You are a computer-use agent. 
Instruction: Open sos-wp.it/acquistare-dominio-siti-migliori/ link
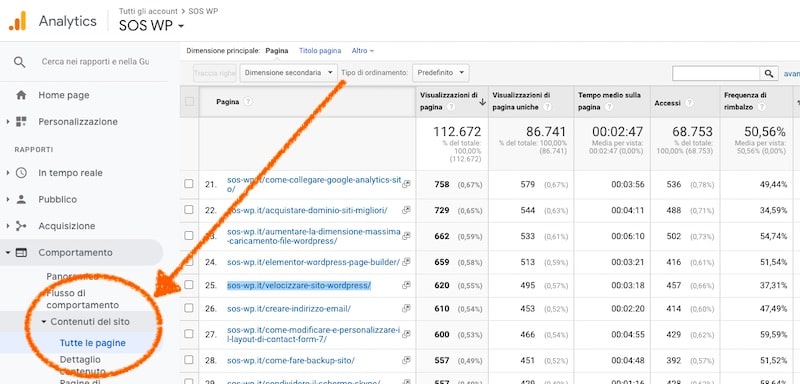(x=307, y=210)
